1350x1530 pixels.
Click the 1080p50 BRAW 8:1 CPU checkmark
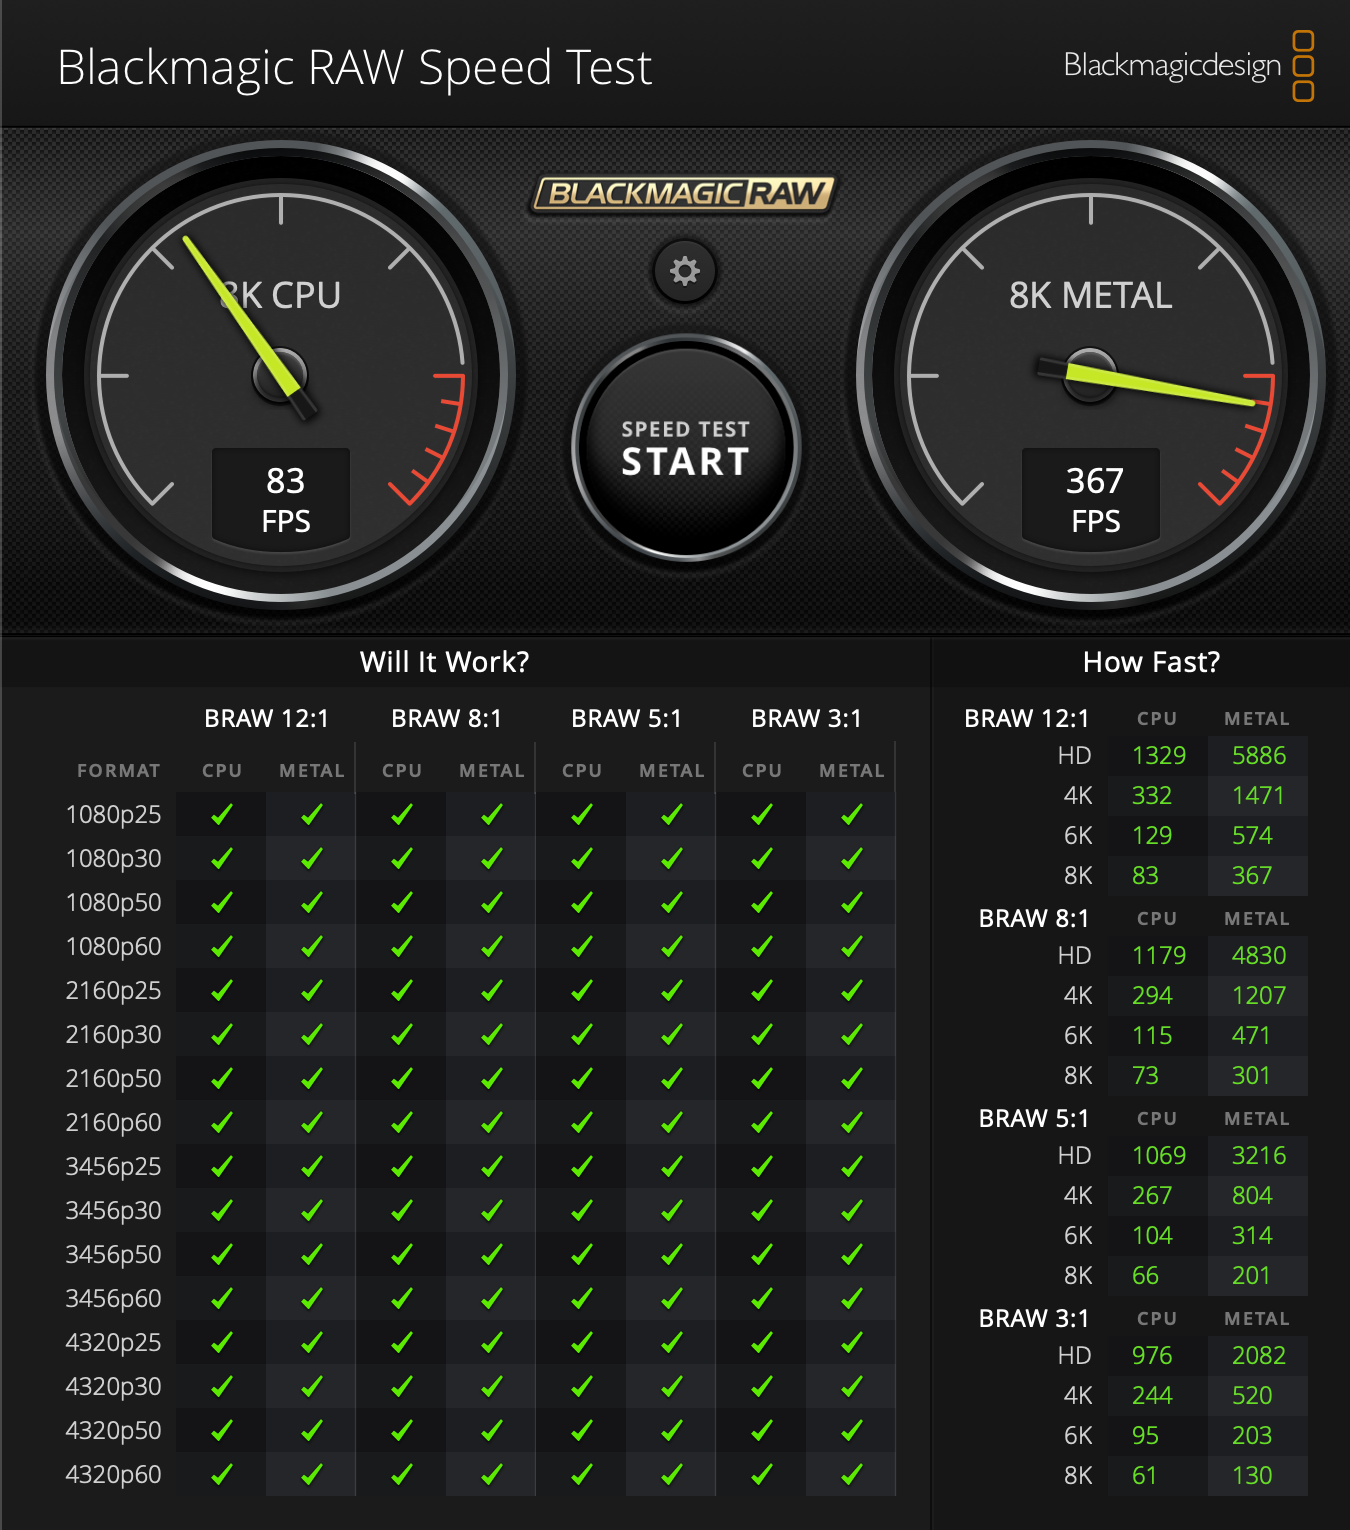point(402,903)
